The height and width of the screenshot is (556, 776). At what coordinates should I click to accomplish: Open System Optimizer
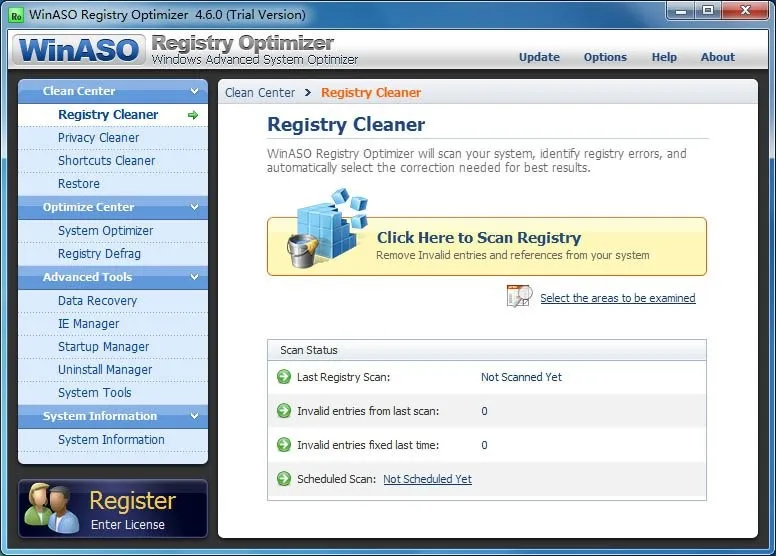pyautogui.click(x=113, y=230)
